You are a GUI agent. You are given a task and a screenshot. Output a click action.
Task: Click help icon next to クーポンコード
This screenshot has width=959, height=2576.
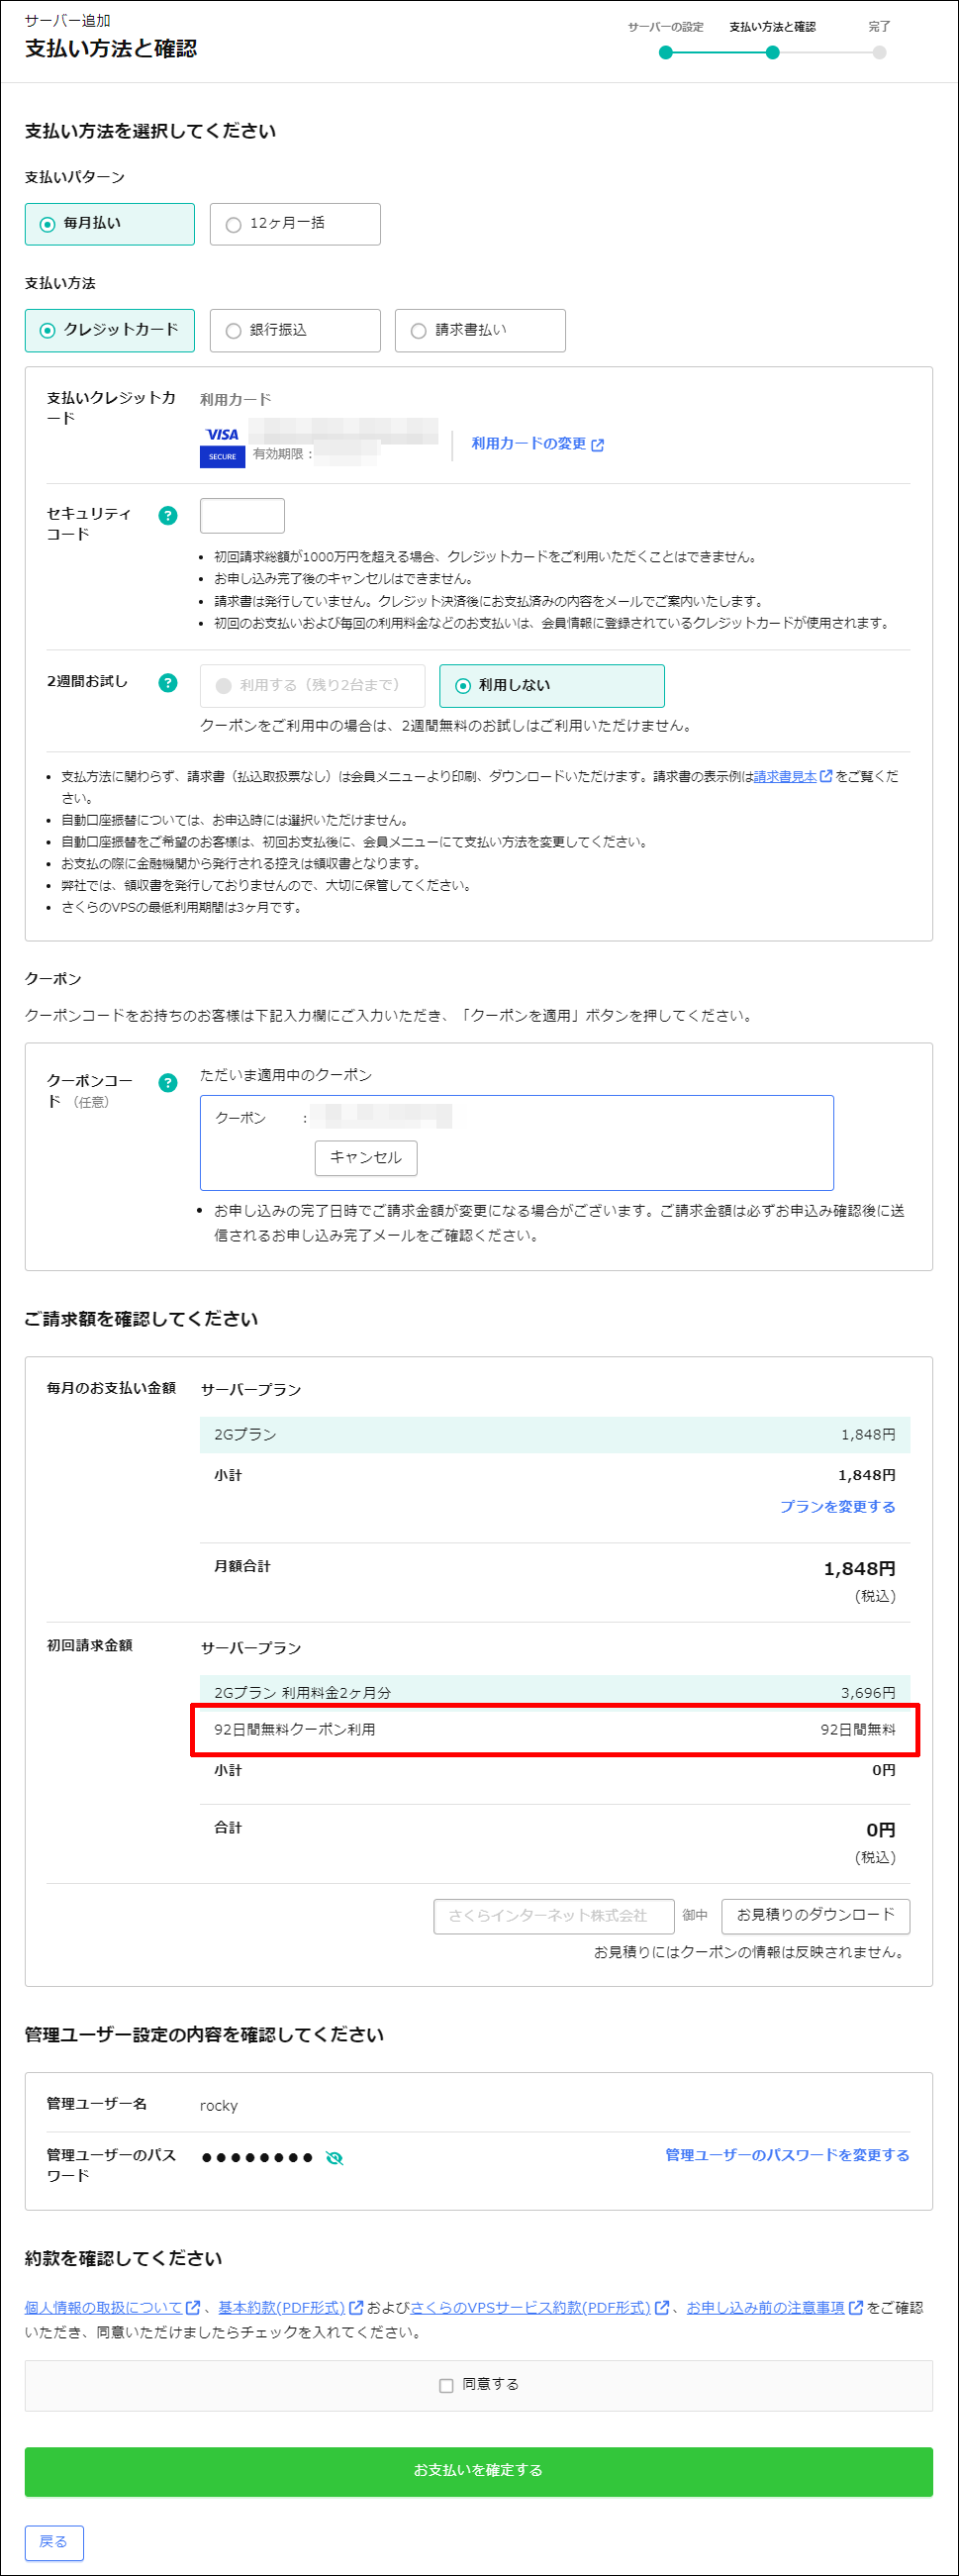[x=168, y=1082]
